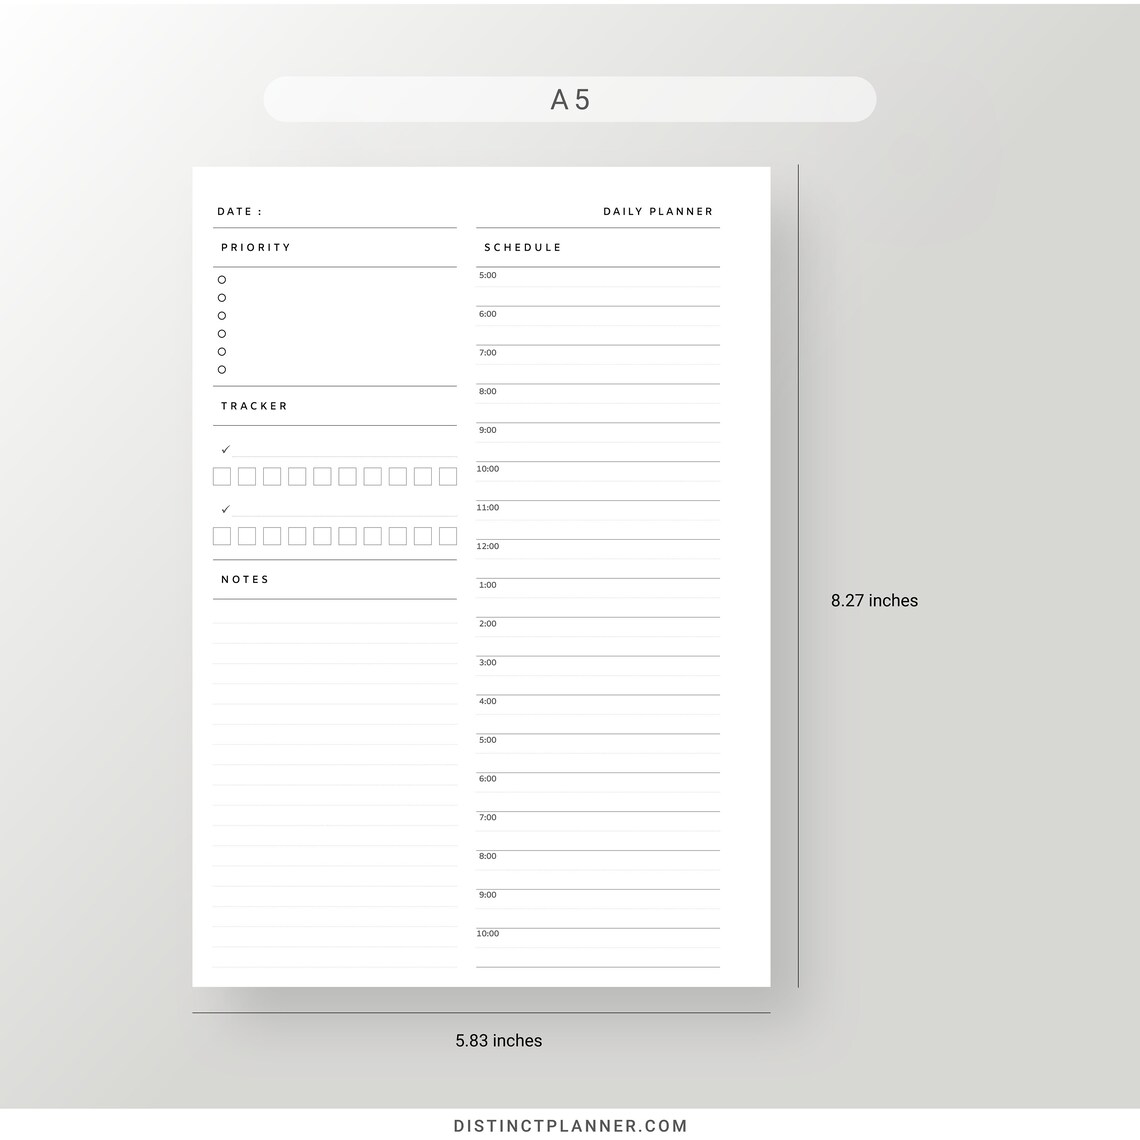Click the fourth Priority circle marker
1140x1140 pixels.
coord(221,334)
